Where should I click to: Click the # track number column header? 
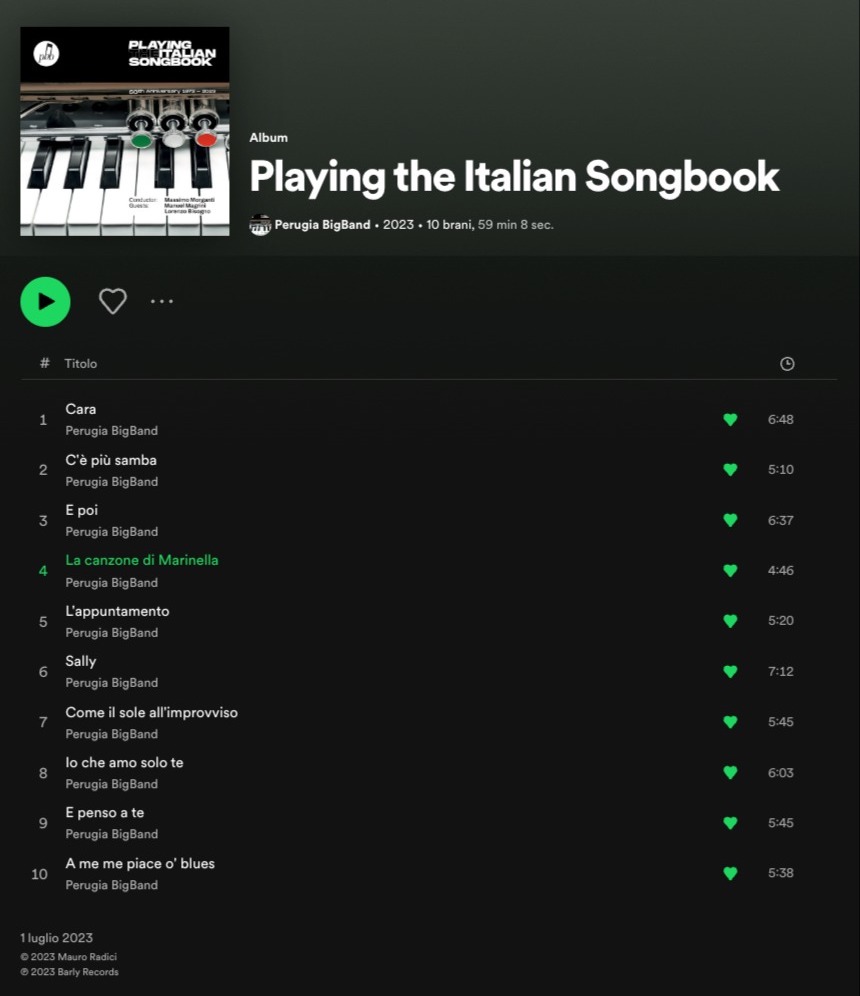tap(44, 363)
